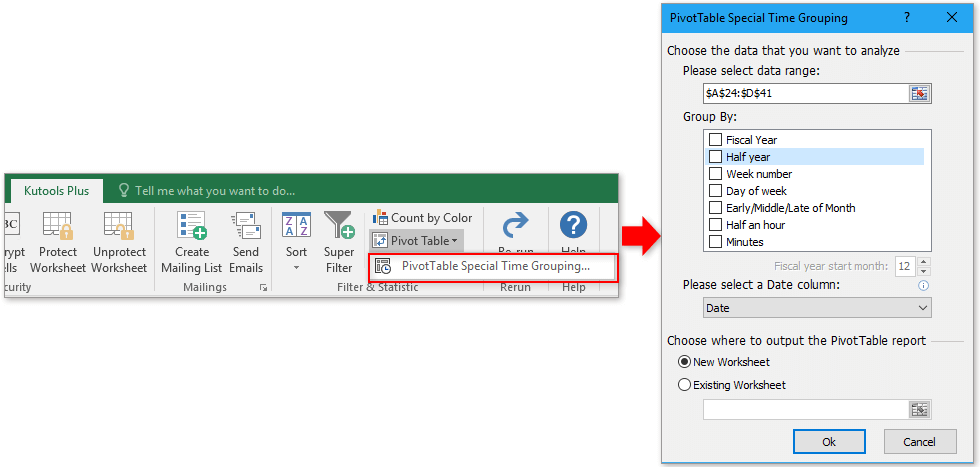This screenshot has height=467, width=980.
Task: Choose PivotTable Special Time Grouping menu item
Action: pyautogui.click(x=493, y=266)
